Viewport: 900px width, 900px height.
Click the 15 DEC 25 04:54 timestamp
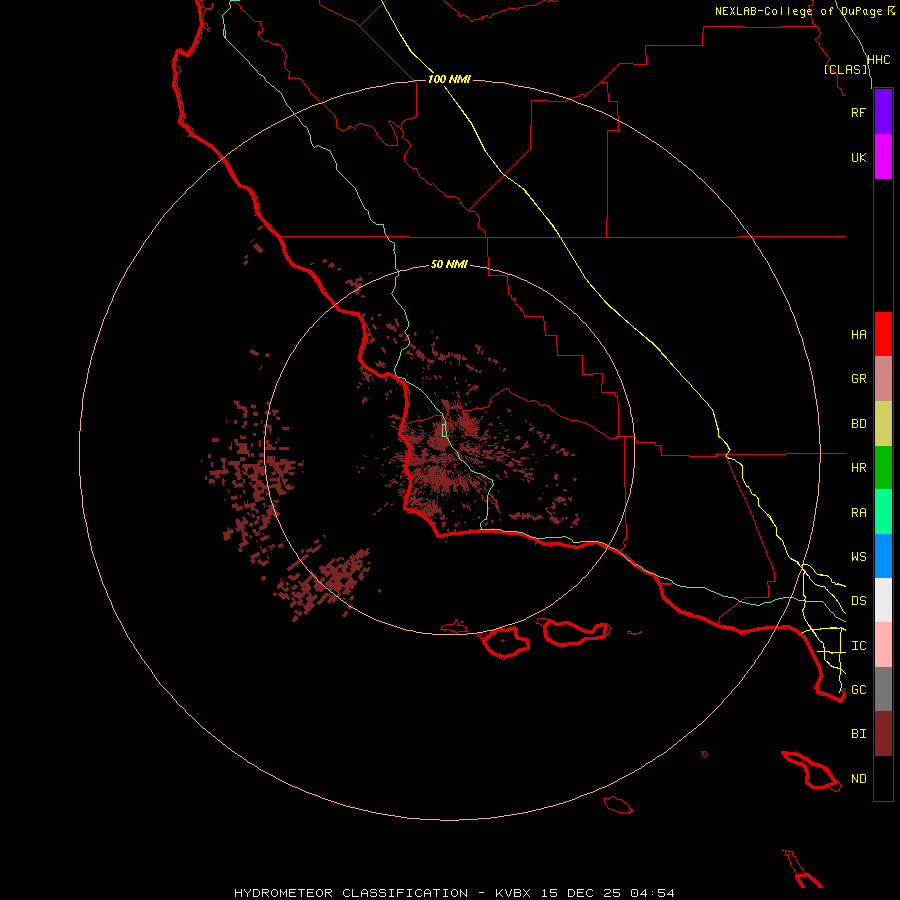point(608,893)
